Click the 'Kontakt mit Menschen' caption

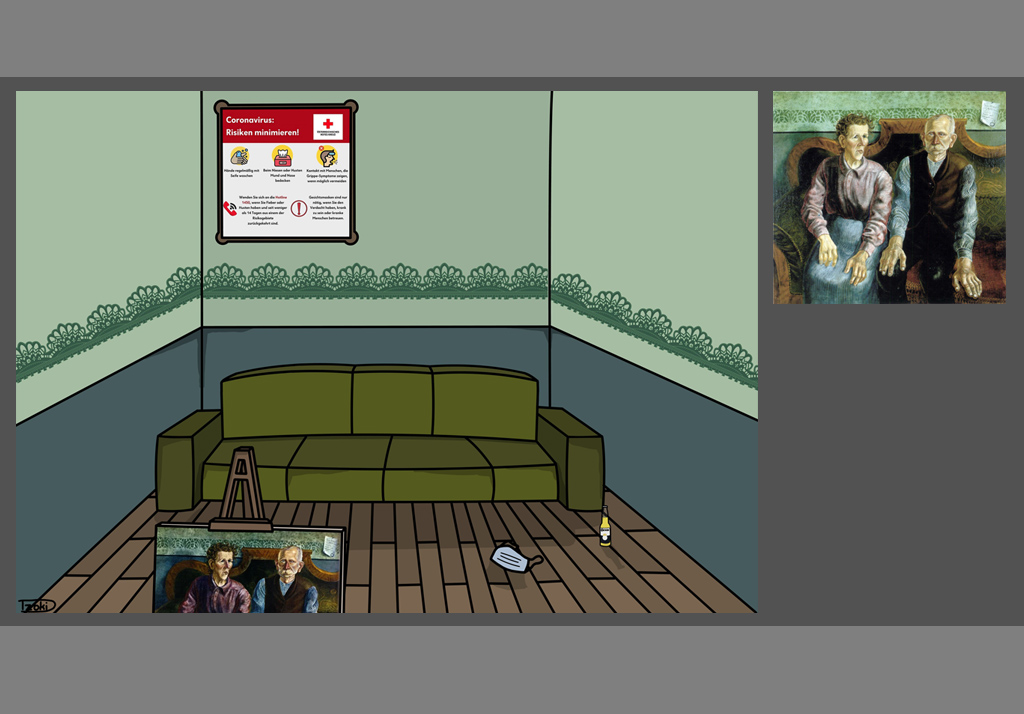point(327,176)
